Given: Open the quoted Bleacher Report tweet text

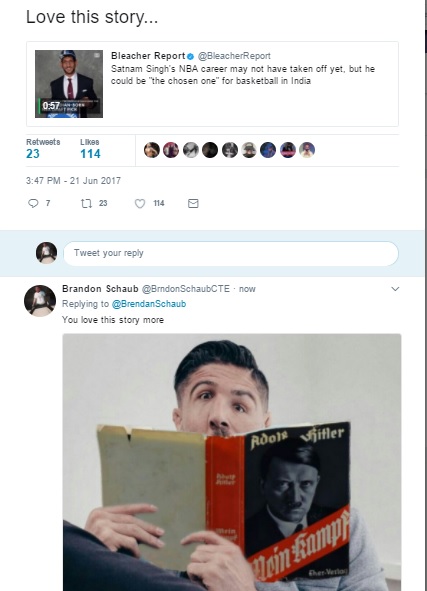Looking at the screenshot, I should 243,75.
